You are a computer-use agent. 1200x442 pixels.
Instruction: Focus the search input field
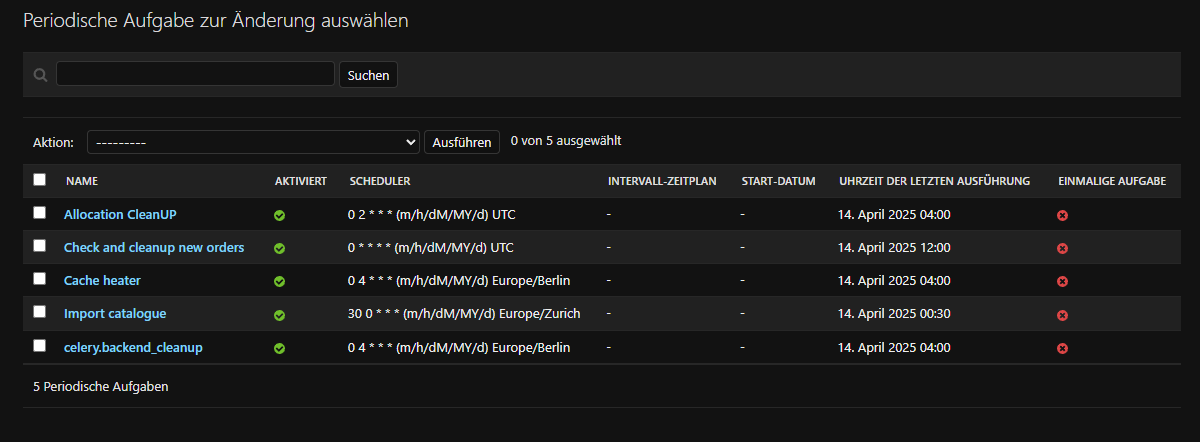click(x=195, y=74)
